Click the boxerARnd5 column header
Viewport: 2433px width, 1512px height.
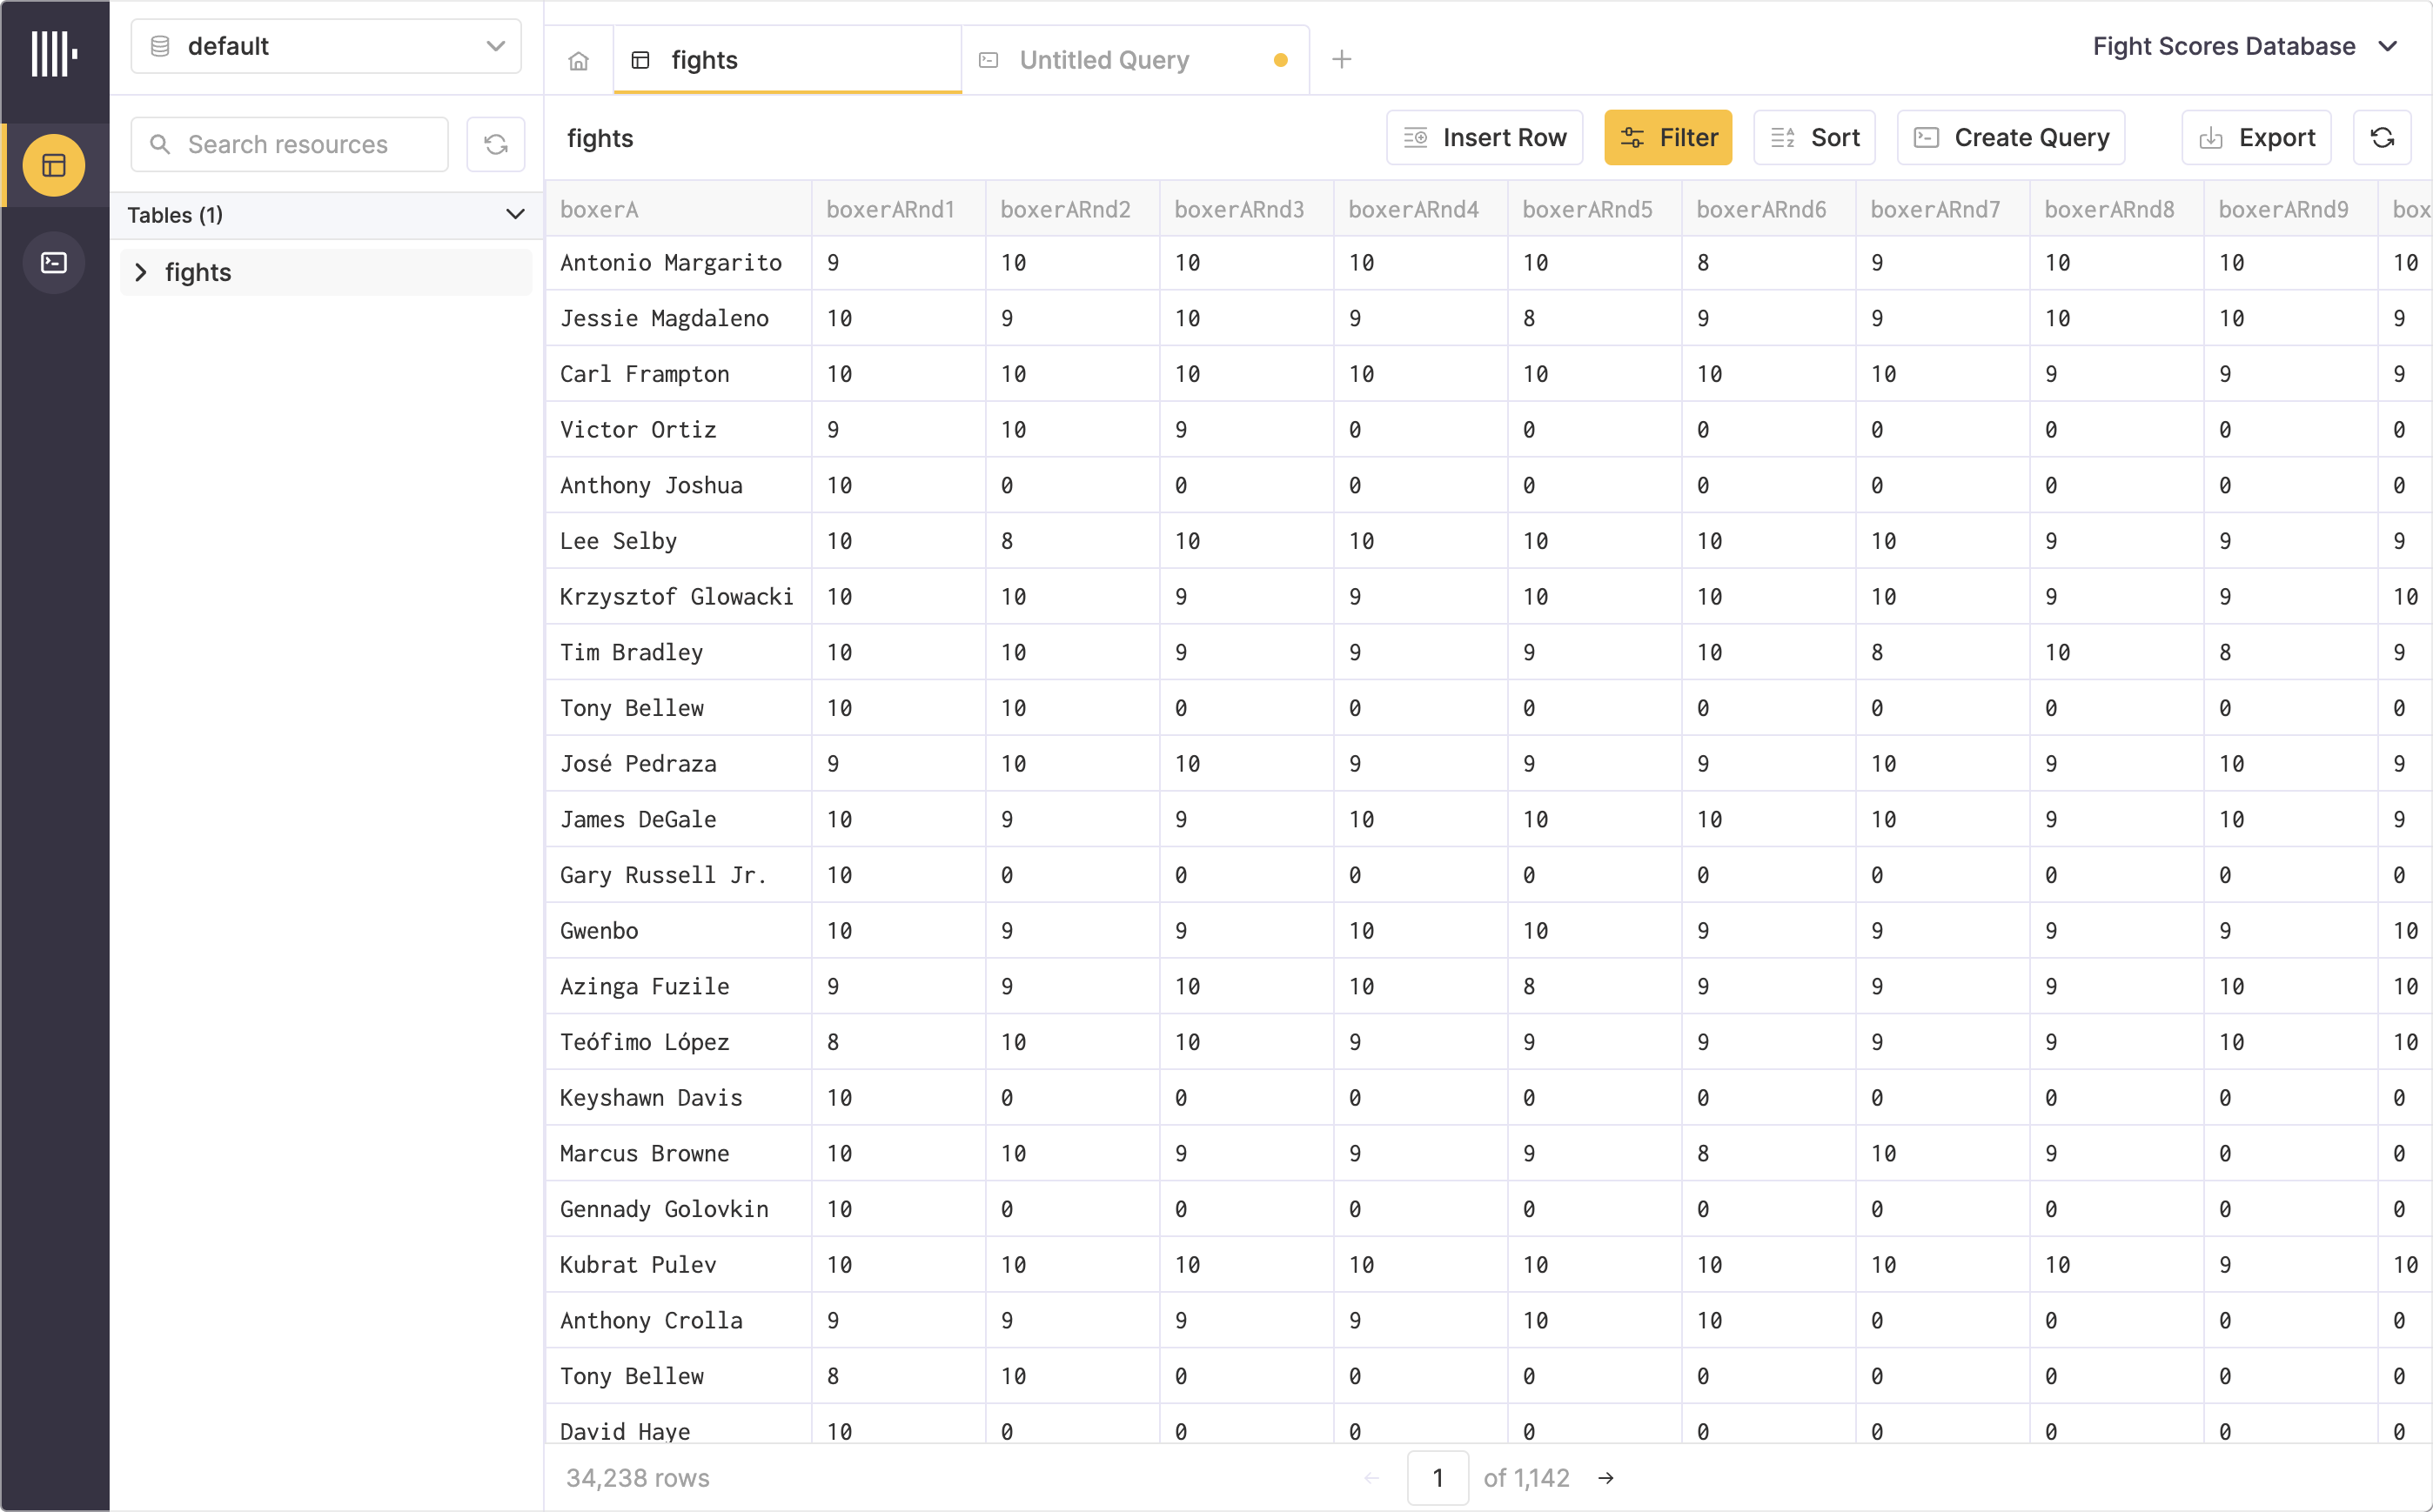pos(1594,209)
